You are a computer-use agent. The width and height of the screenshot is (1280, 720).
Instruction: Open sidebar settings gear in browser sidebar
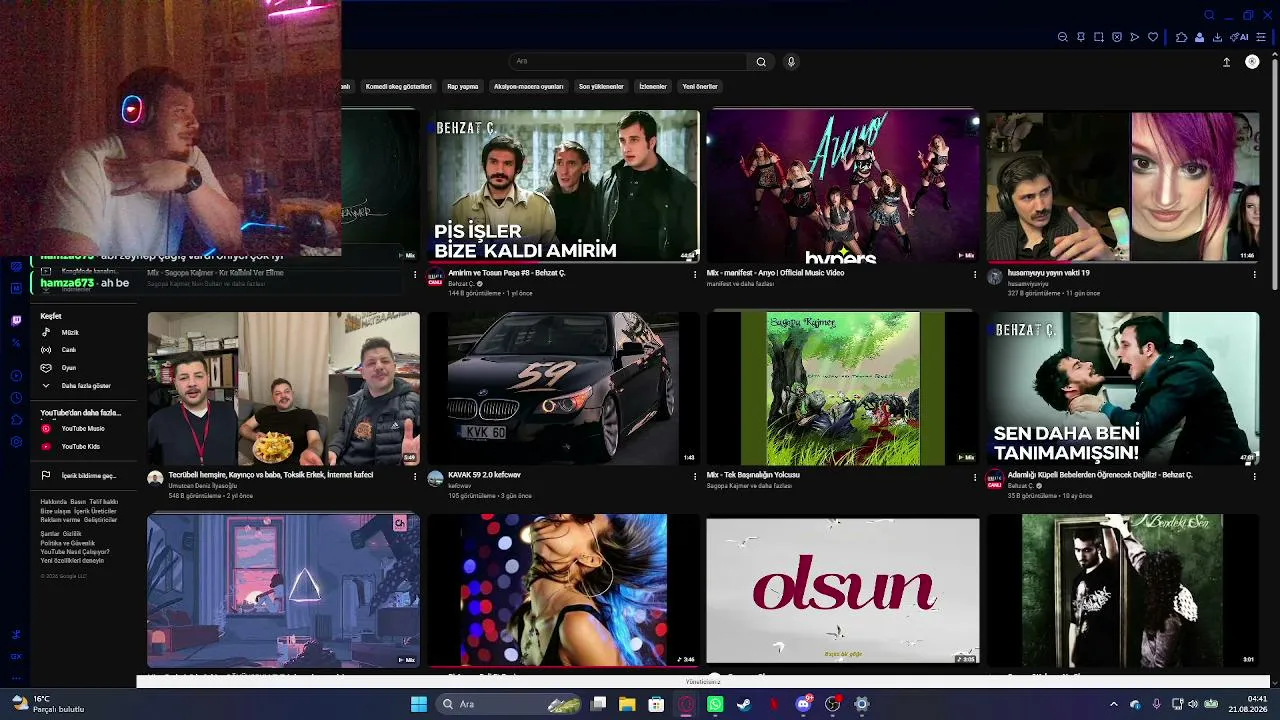[x=16, y=442]
